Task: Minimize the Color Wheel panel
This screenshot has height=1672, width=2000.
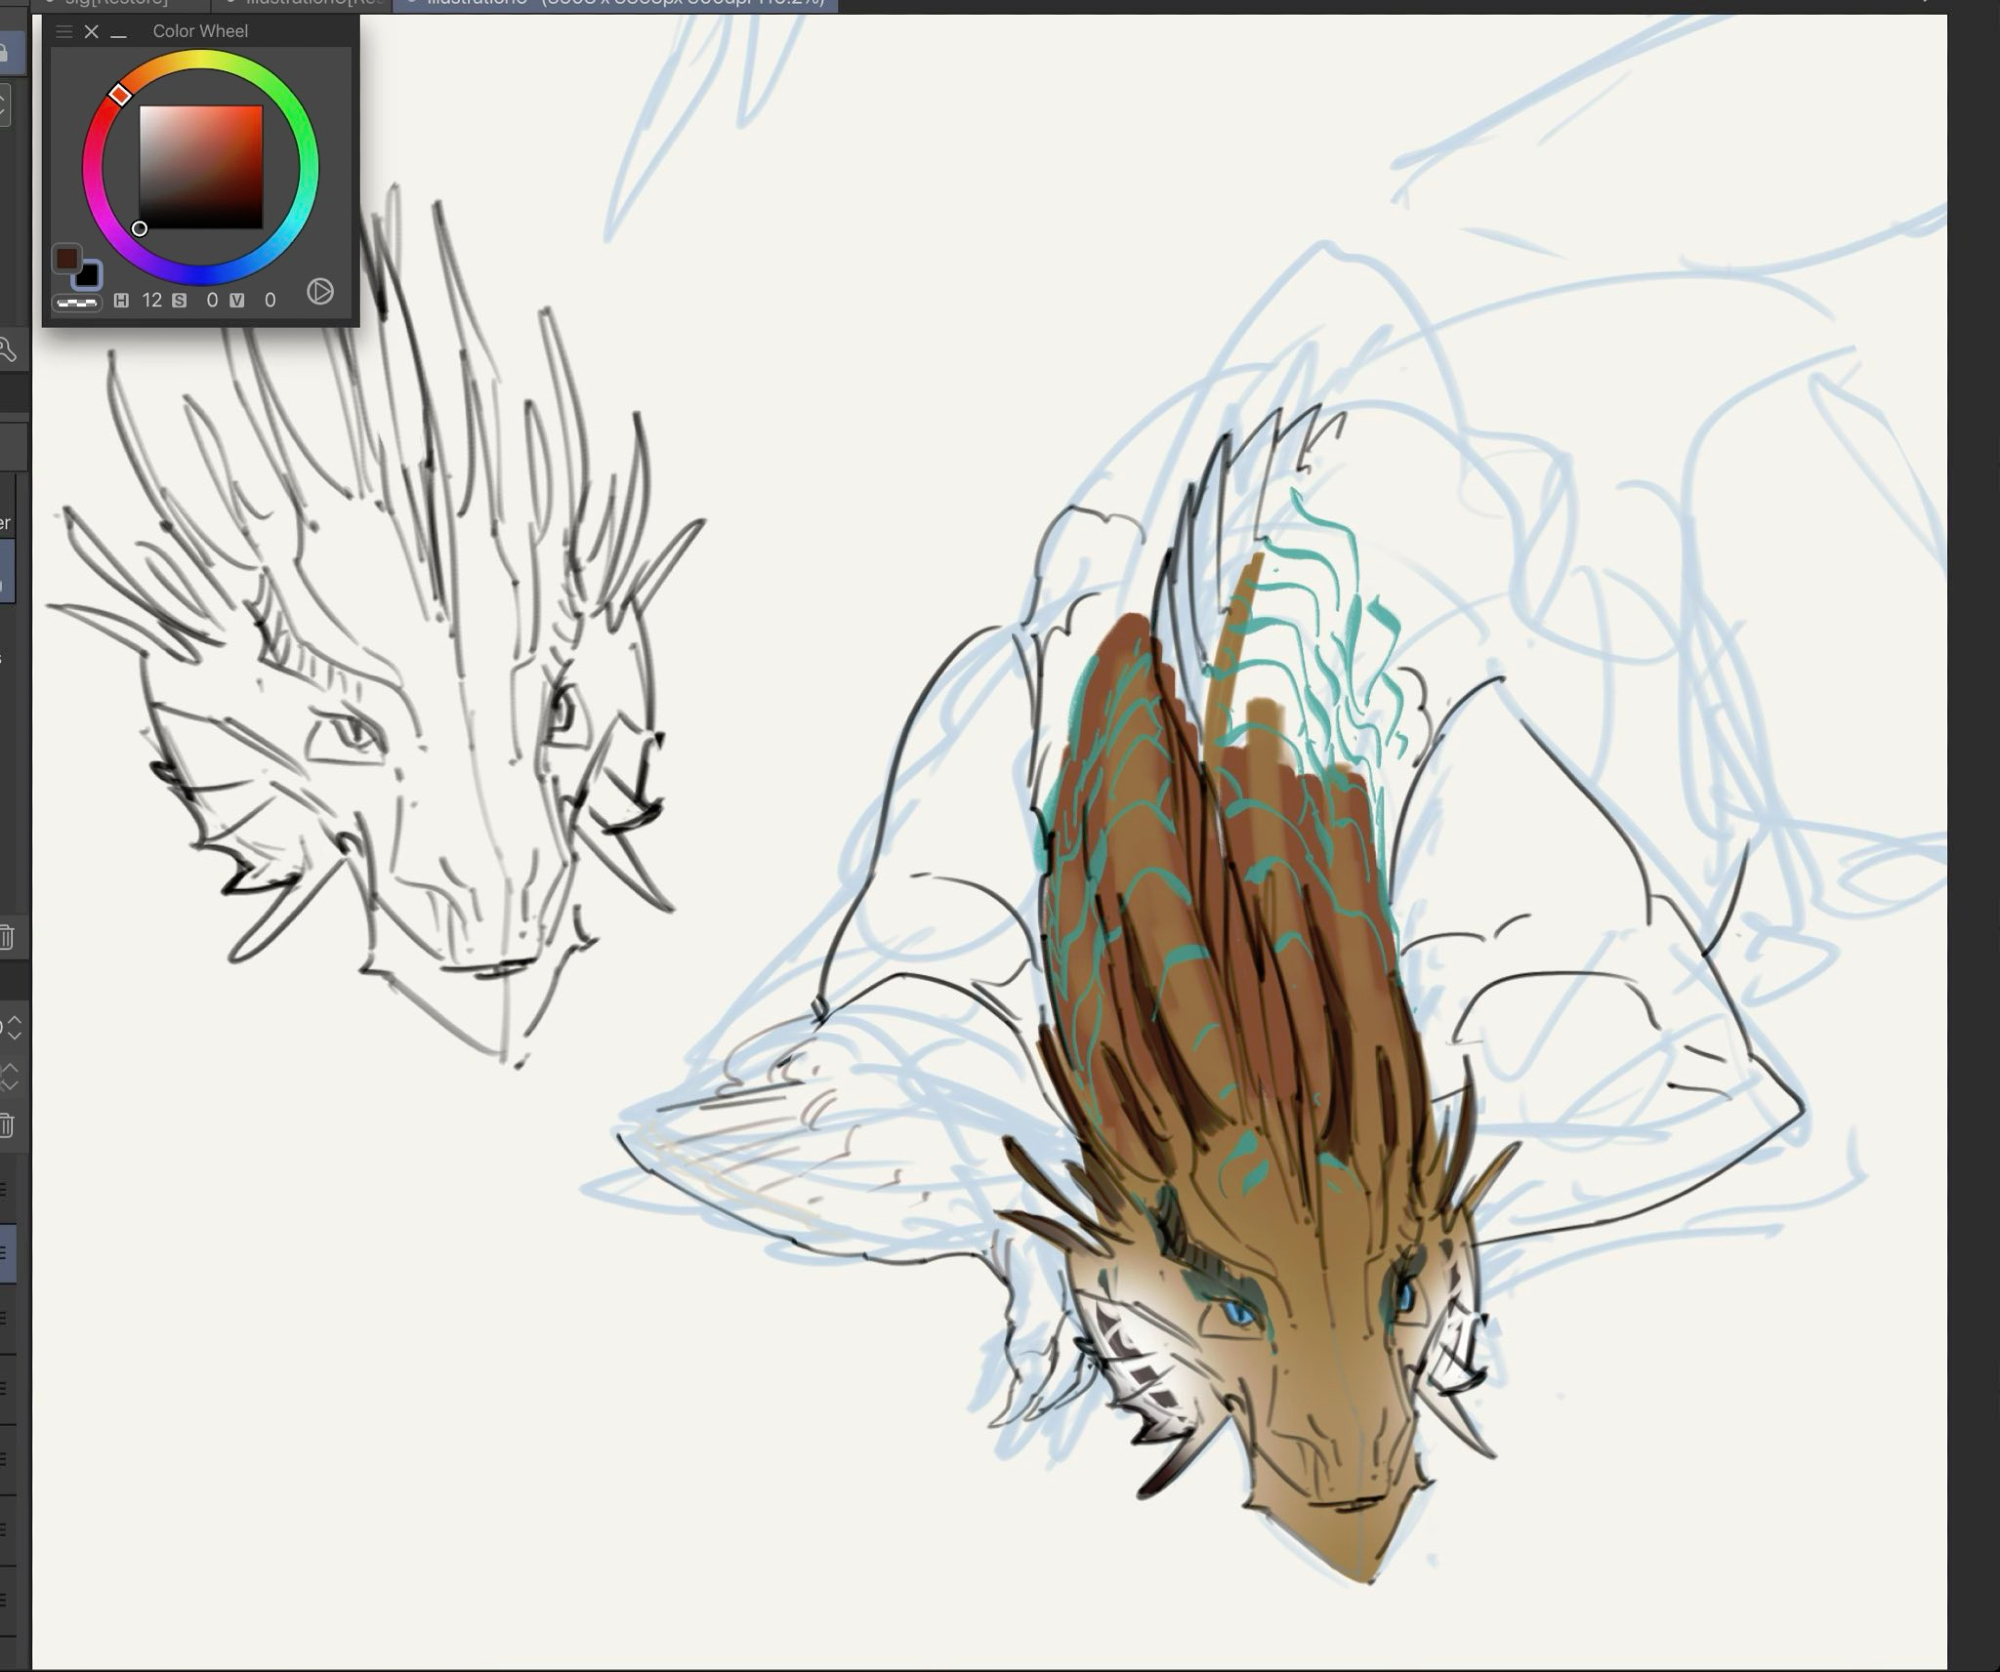Action: pyautogui.click(x=119, y=33)
